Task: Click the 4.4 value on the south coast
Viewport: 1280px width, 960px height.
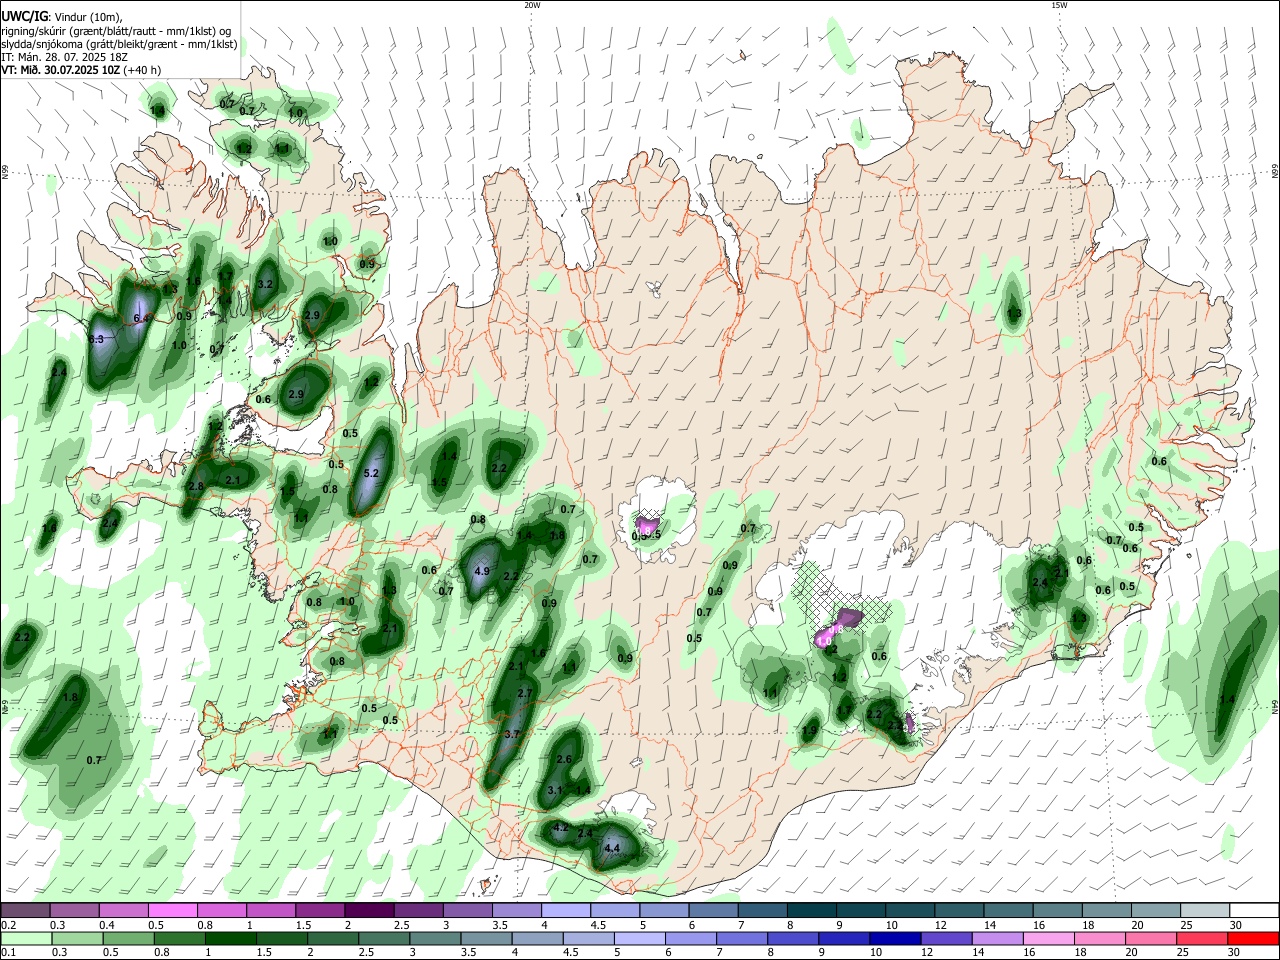Action: pyautogui.click(x=613, y=848)
